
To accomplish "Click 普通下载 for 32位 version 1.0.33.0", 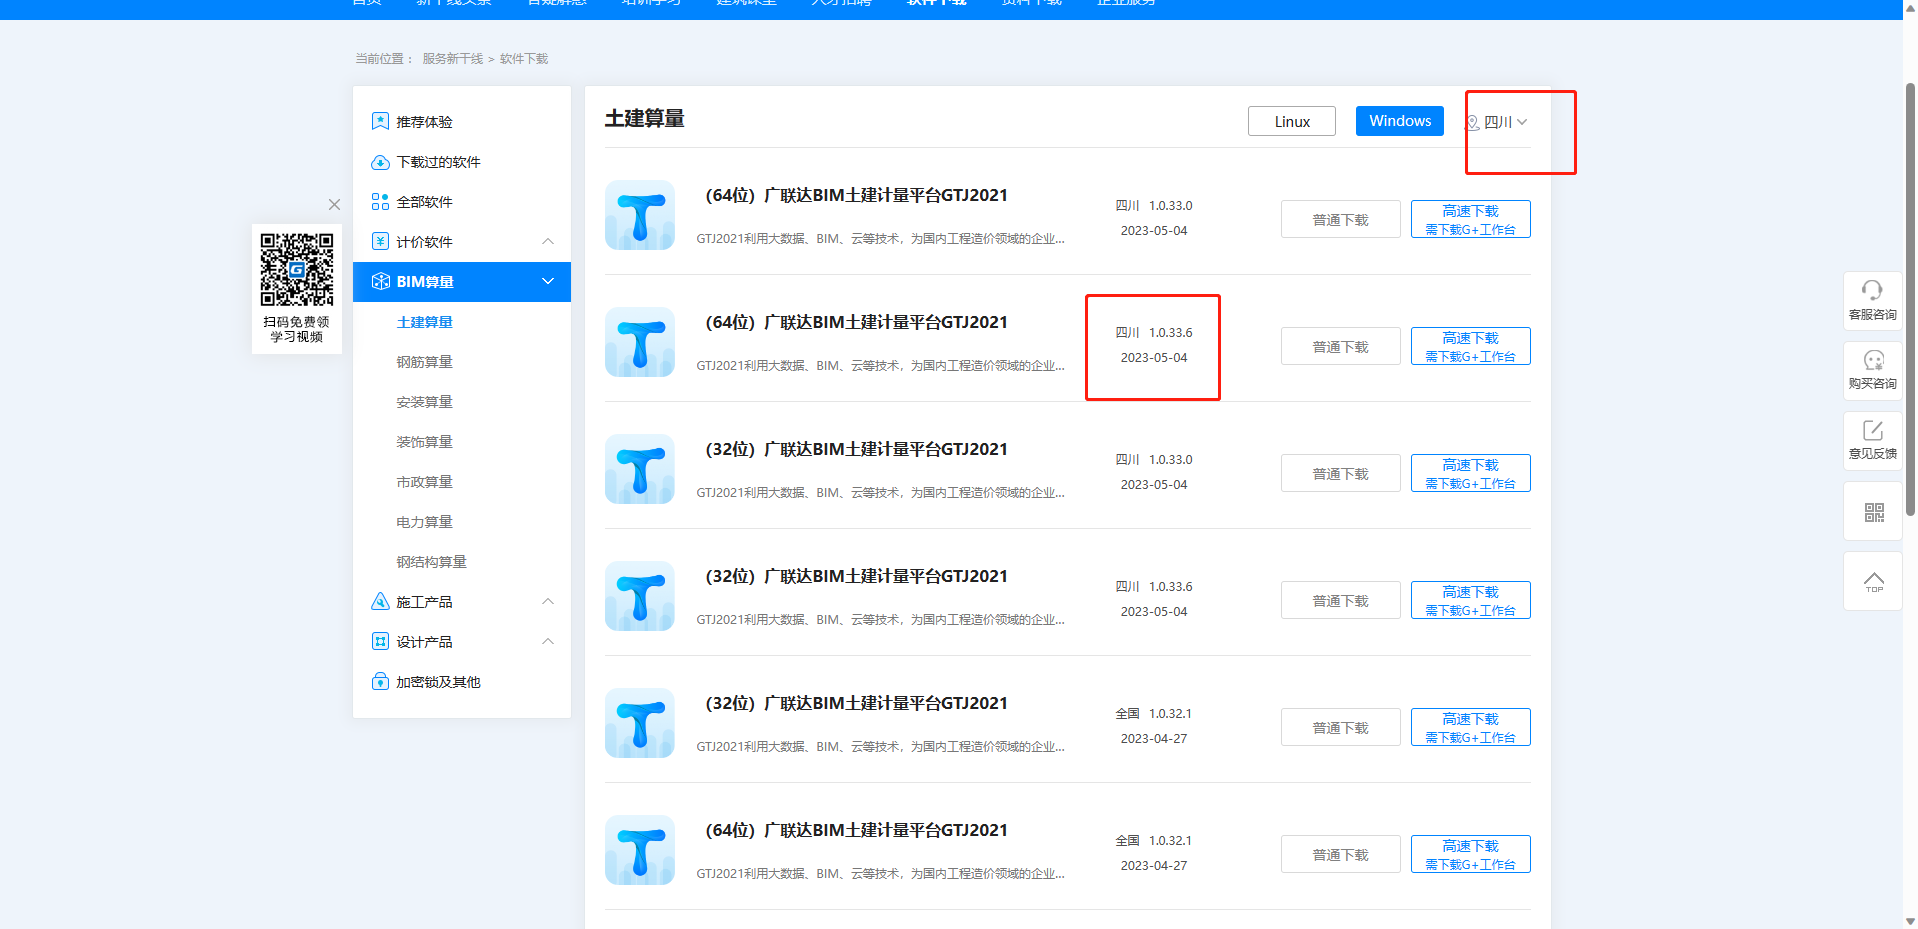I will 1340,473.
